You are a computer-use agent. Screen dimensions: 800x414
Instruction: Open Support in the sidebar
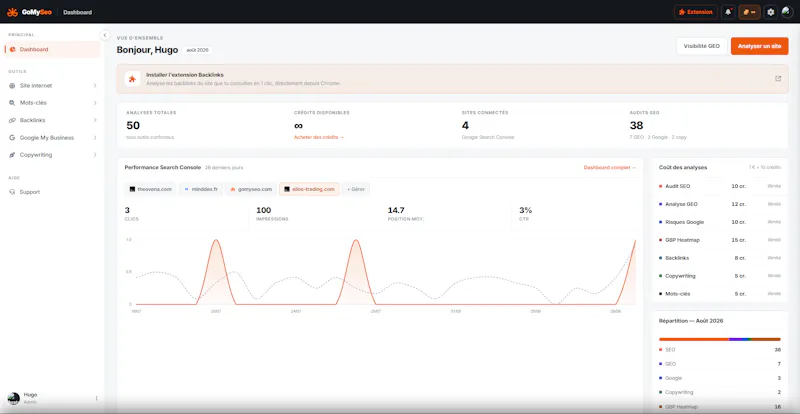(52, 192)
